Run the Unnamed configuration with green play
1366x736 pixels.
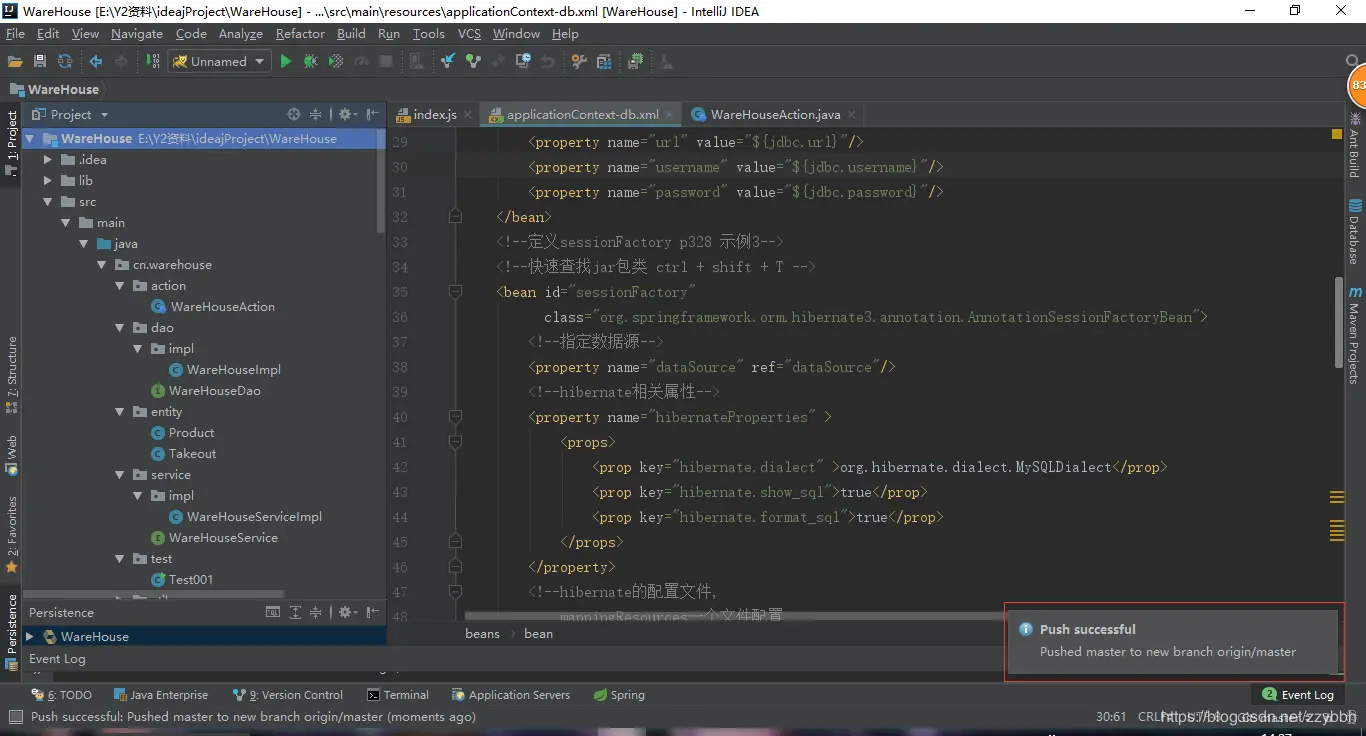point(286,61)
